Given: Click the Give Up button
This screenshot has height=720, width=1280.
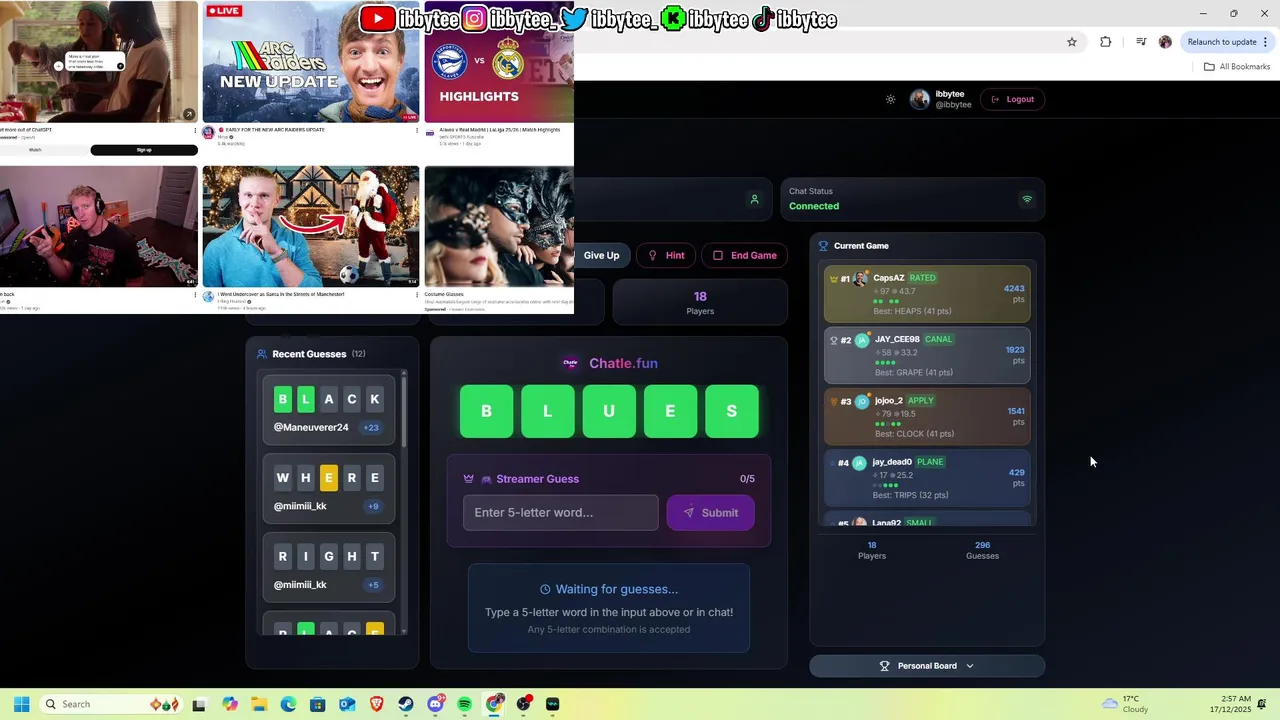Looking at the screenshot, I should [601, 255].
